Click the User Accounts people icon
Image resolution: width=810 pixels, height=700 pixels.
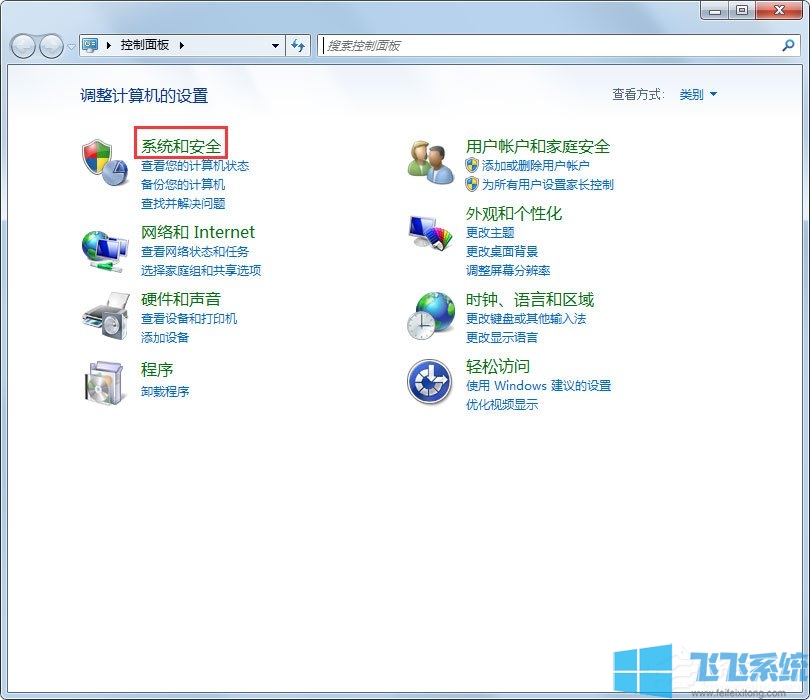(x=431, y=160)
